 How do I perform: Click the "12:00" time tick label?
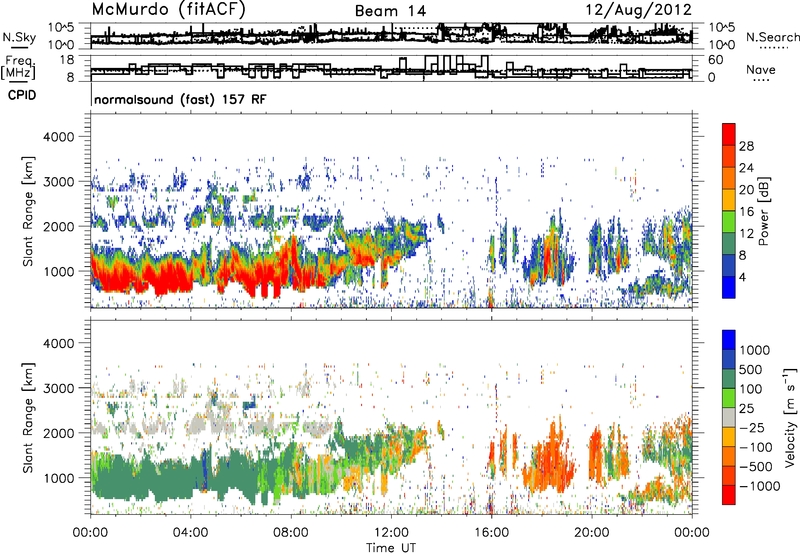tap(391, 533)
